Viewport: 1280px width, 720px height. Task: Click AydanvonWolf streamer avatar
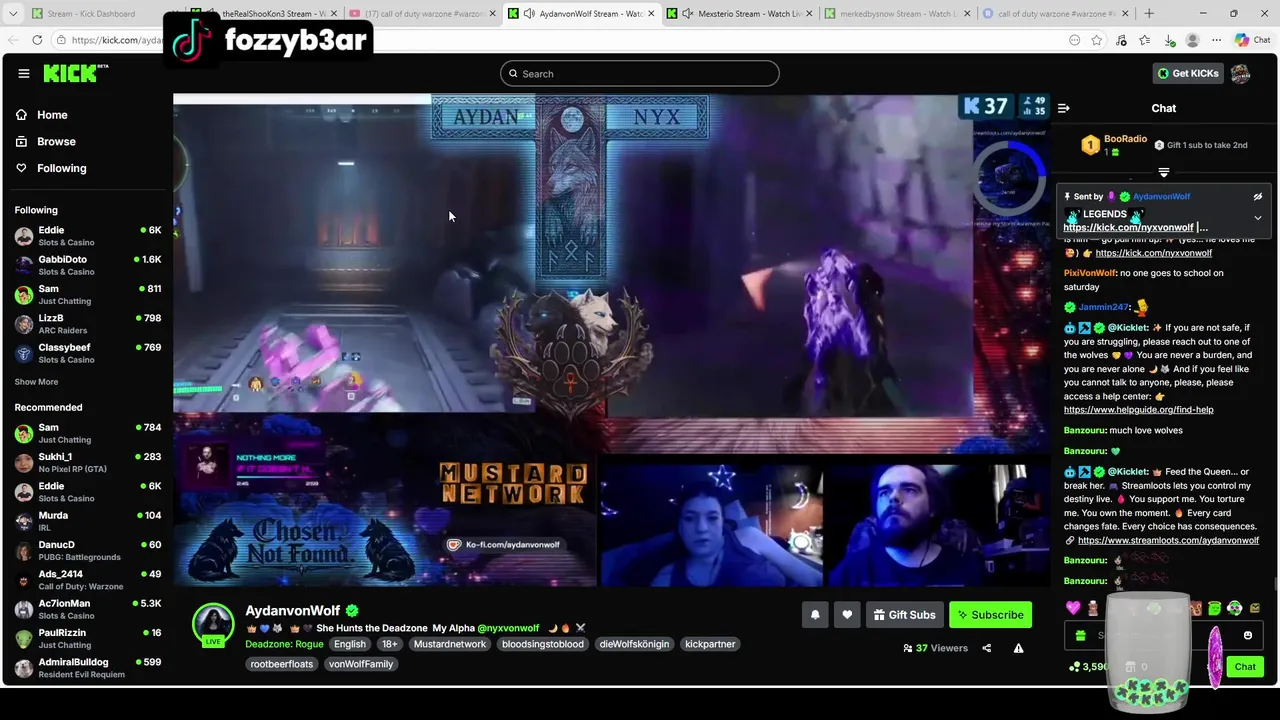coord(213,624)
